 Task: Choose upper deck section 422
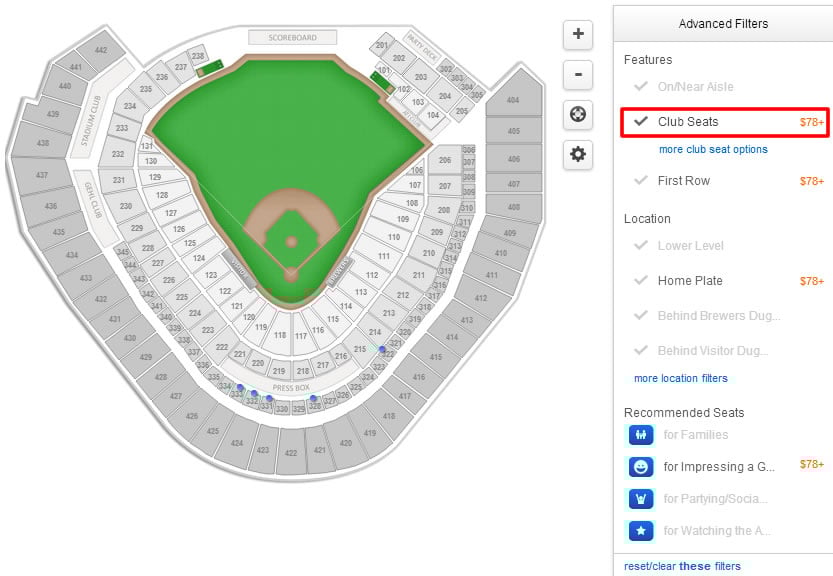point(291,452)
